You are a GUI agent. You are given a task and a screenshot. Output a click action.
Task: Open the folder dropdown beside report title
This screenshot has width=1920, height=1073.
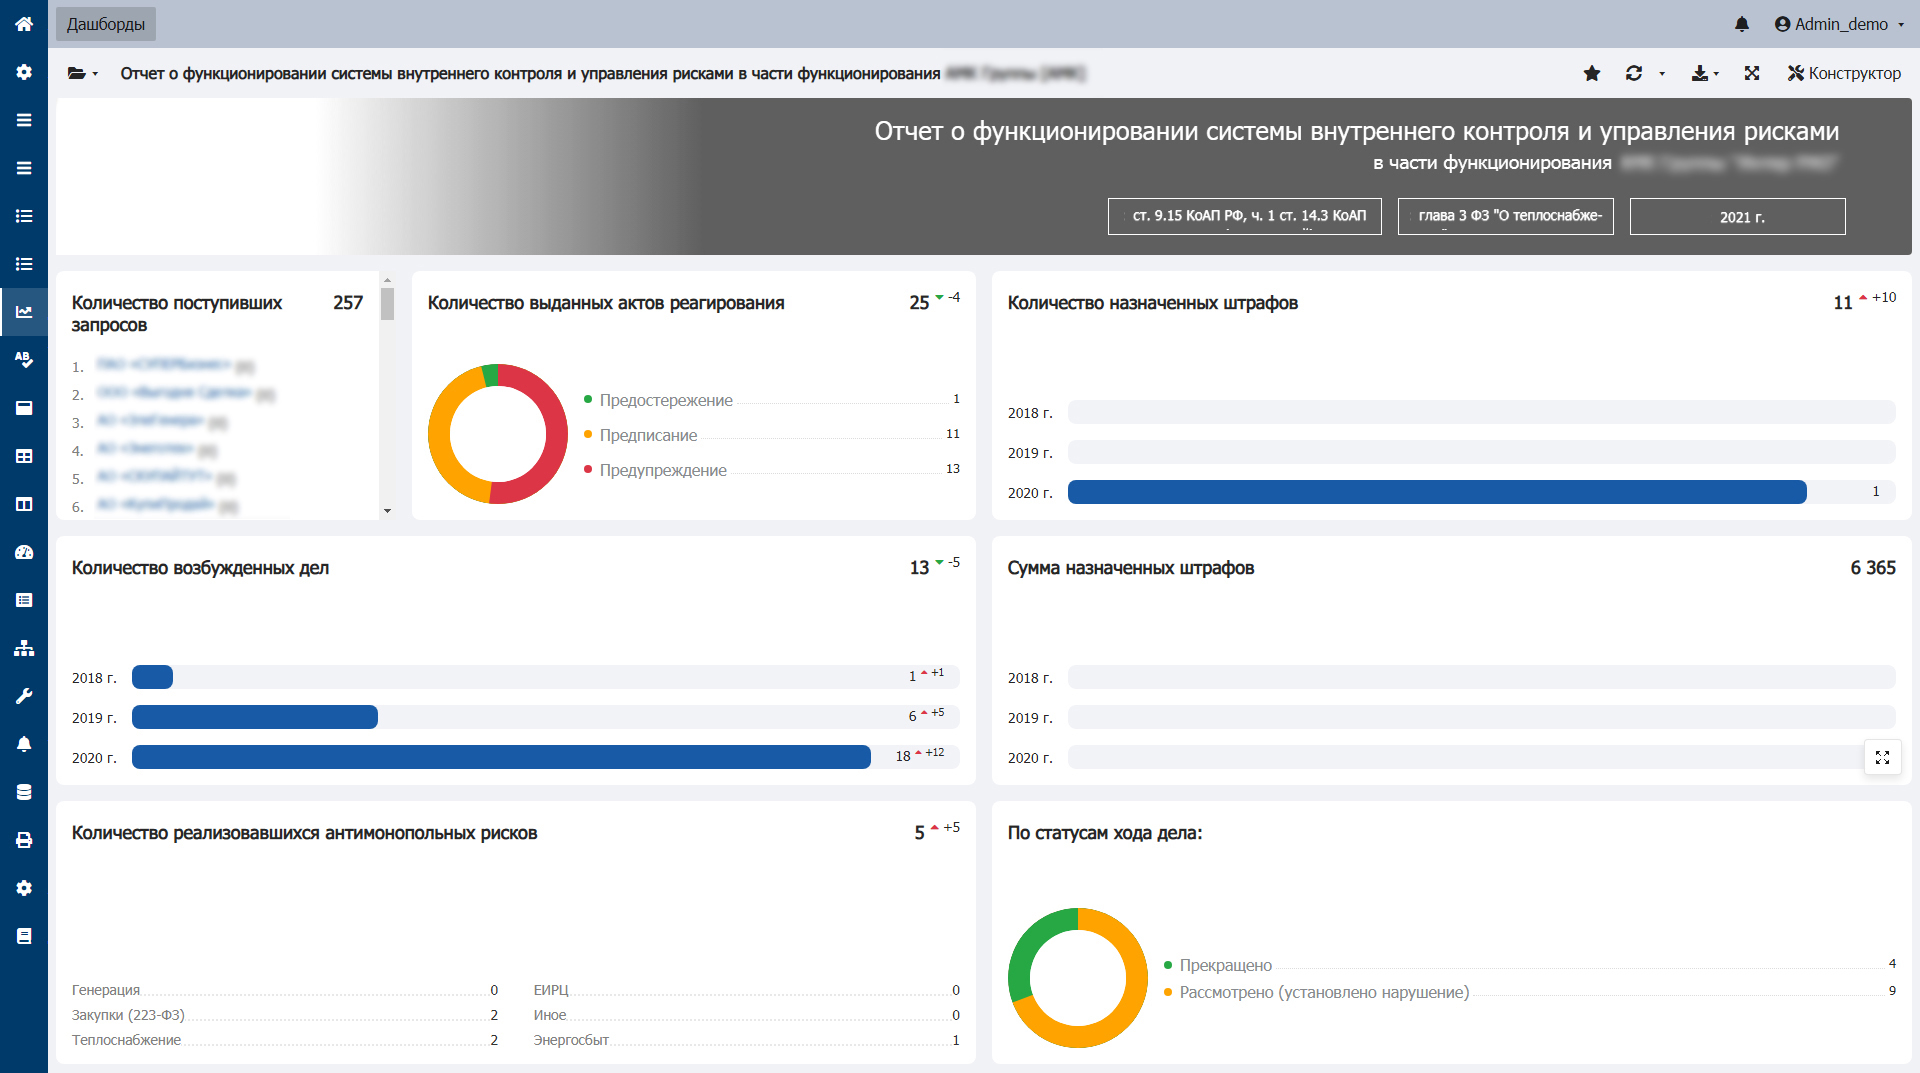82,73
